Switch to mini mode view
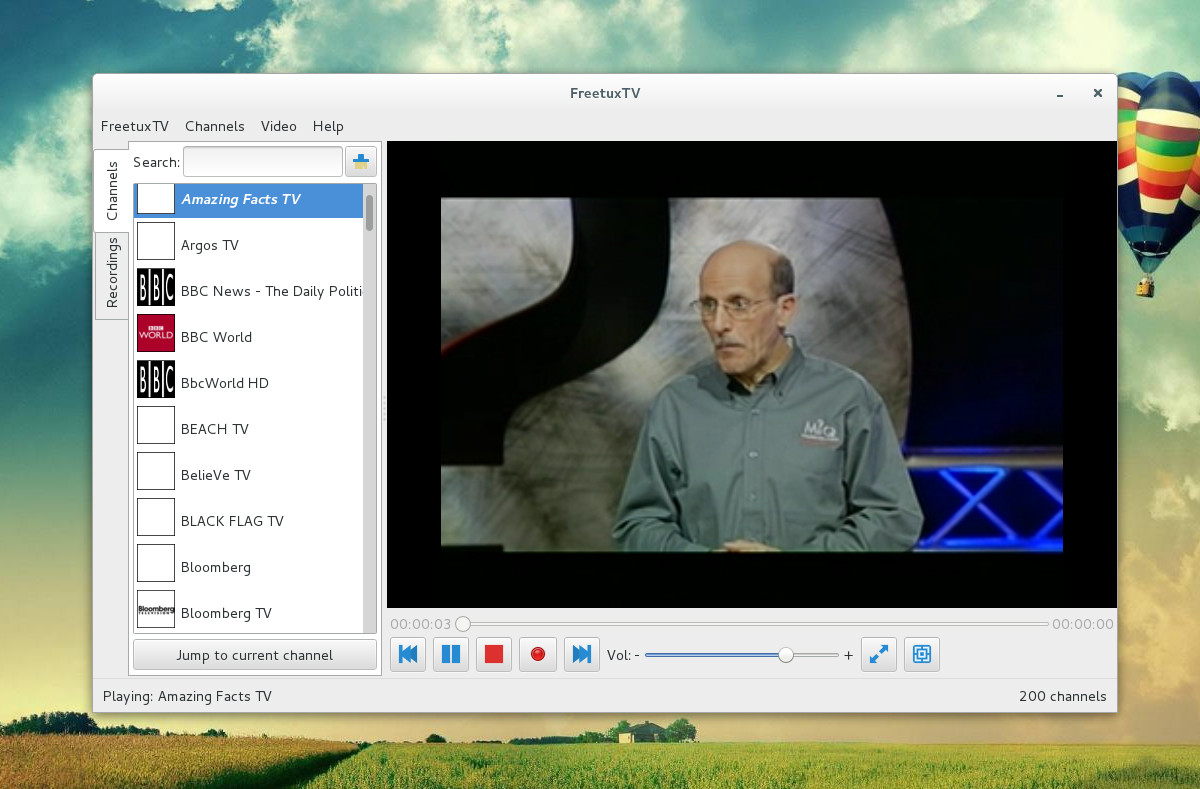The height and width of the screenshot is (789, 1200). point(922,654)
